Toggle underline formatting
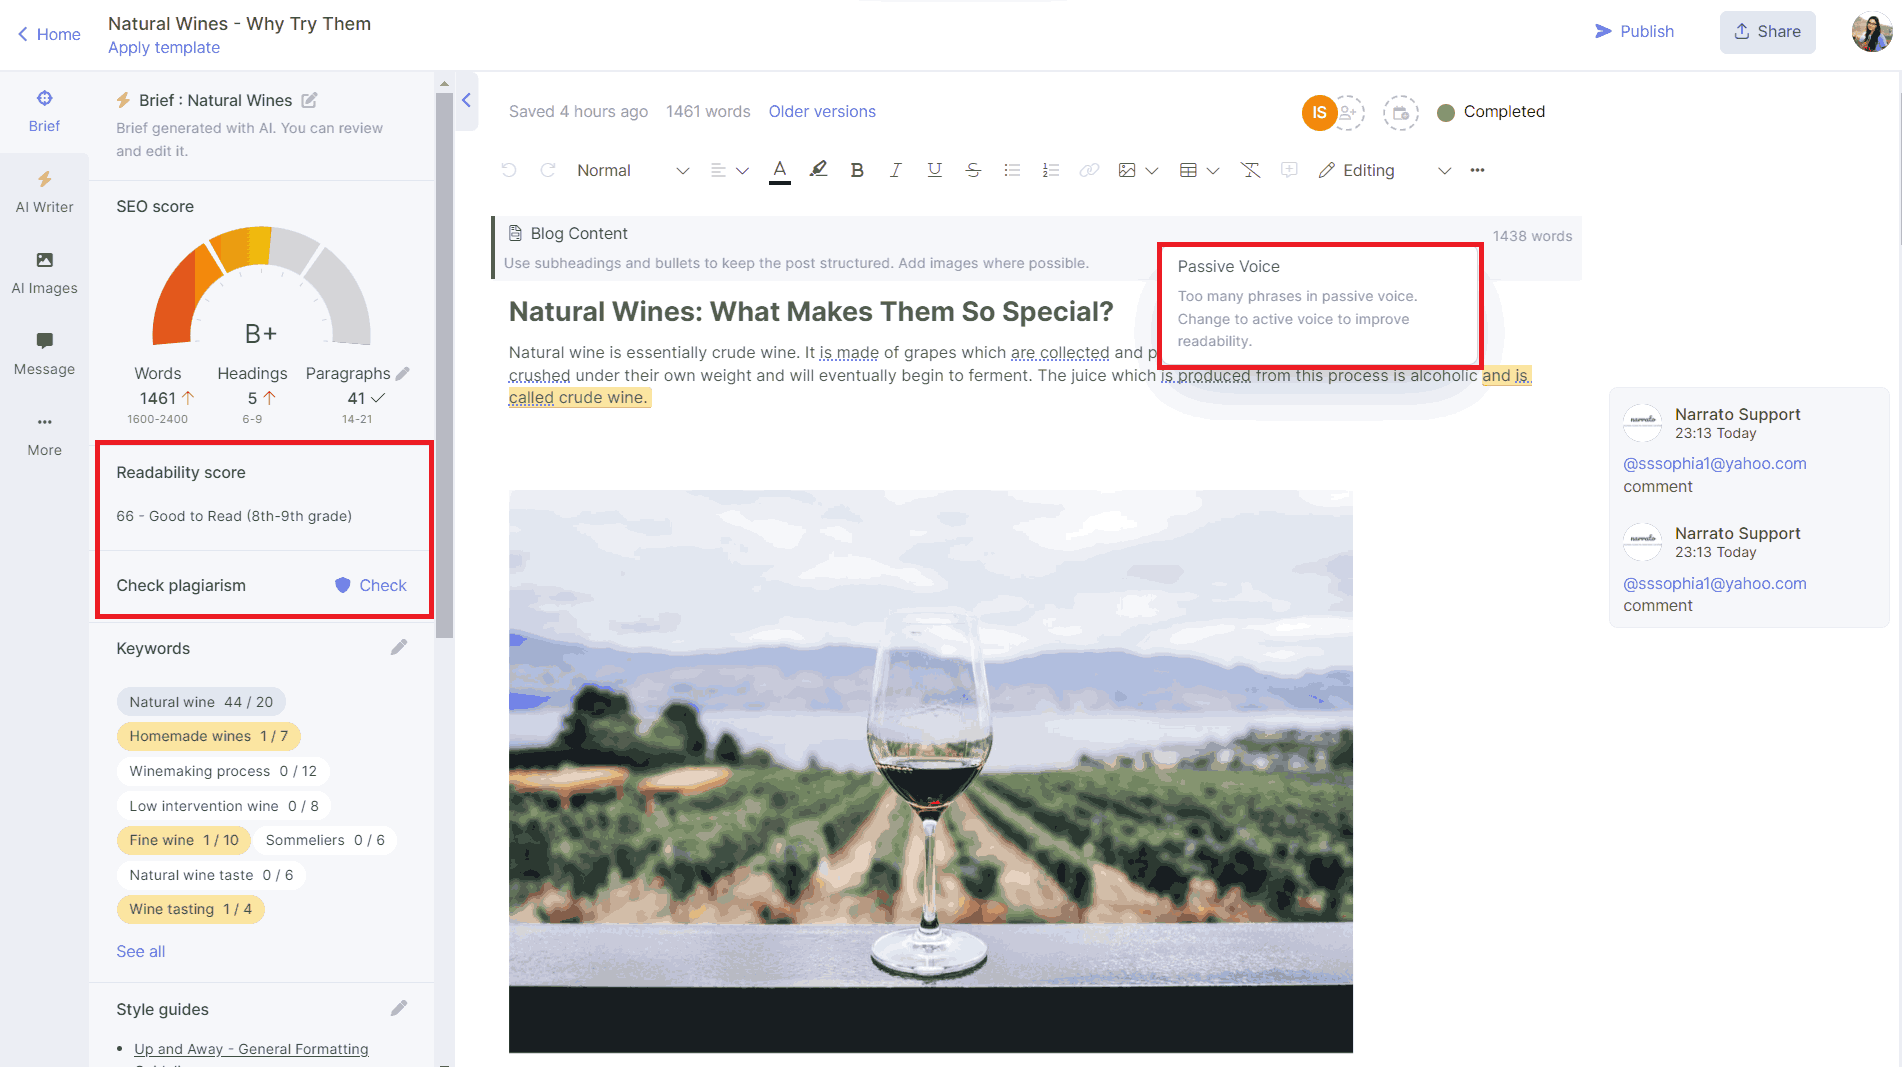The image size is (1902, 1067). (x=934, y=170)
